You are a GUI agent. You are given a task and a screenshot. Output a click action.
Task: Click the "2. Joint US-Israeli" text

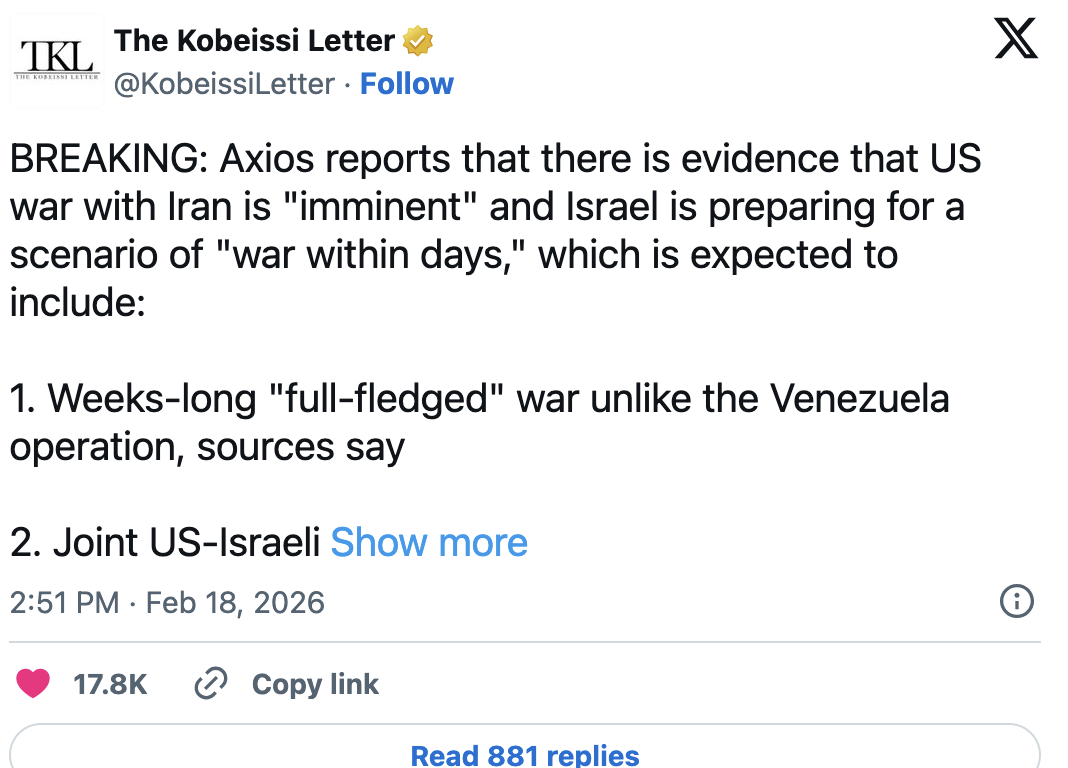click(x=165, y=542)
